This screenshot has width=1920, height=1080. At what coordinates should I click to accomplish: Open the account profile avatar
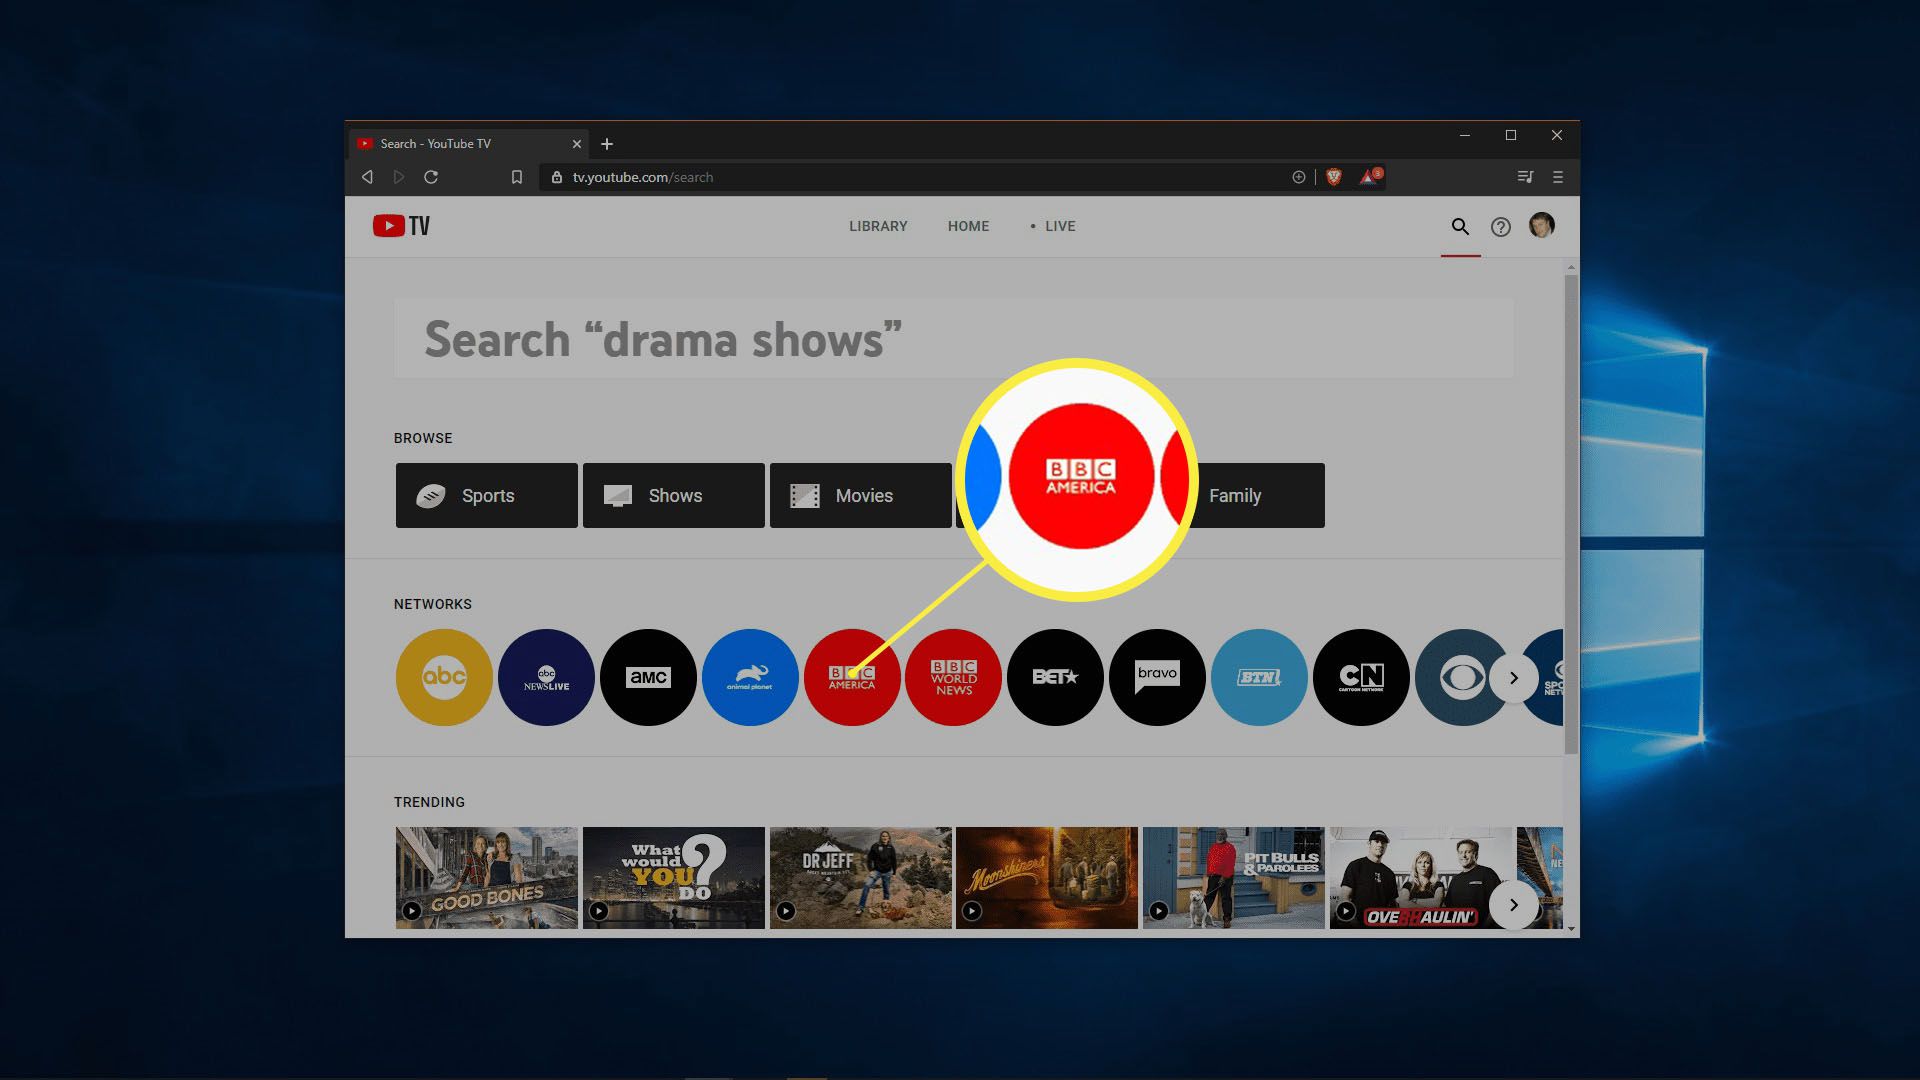(1541, 225)
